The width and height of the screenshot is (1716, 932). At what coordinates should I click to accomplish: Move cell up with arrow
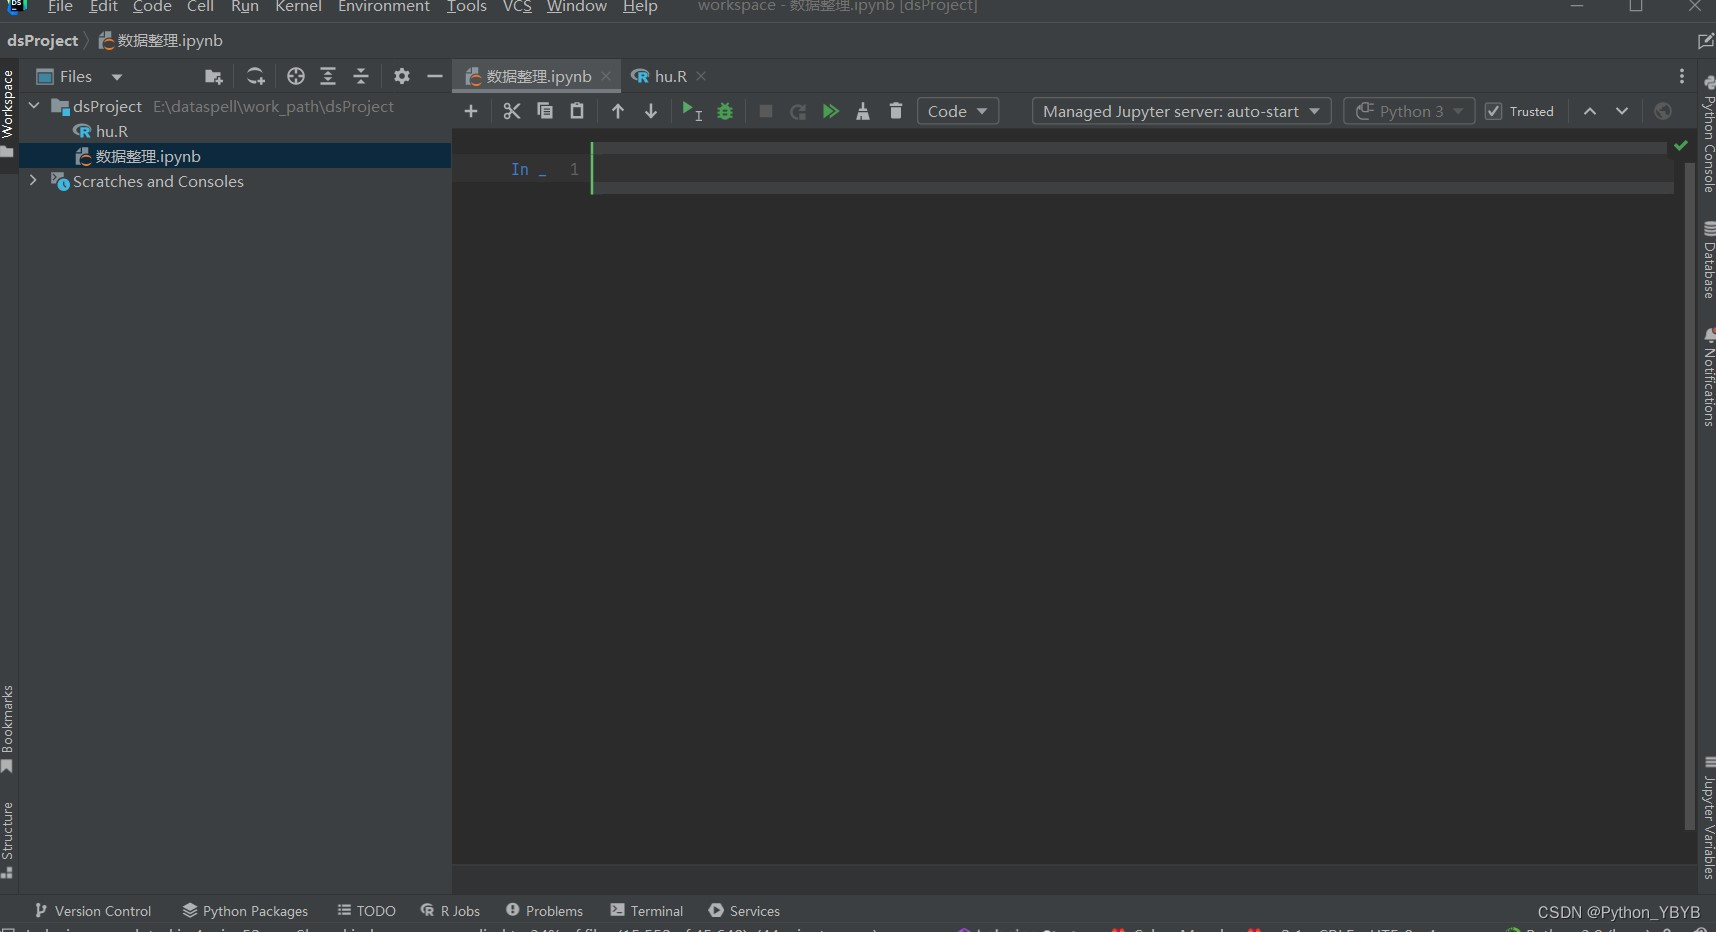618,111
